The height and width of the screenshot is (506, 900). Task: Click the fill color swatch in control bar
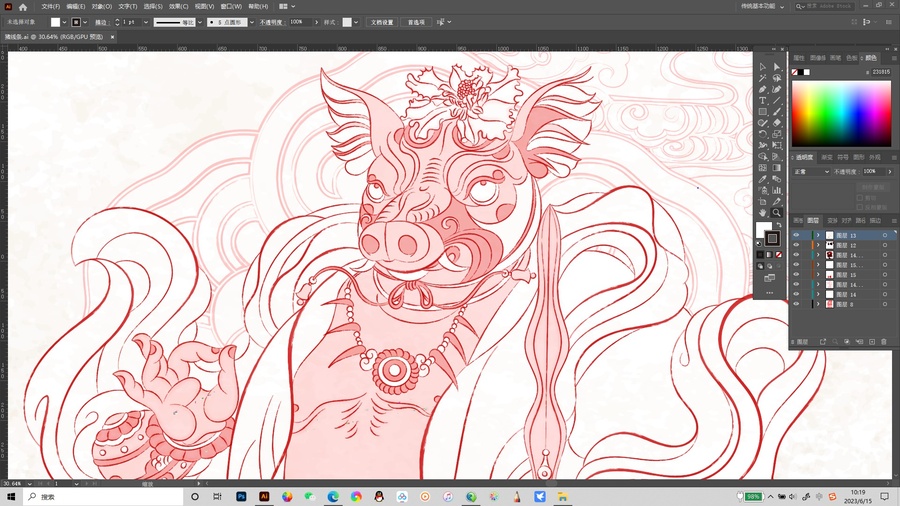pos(55,22)
